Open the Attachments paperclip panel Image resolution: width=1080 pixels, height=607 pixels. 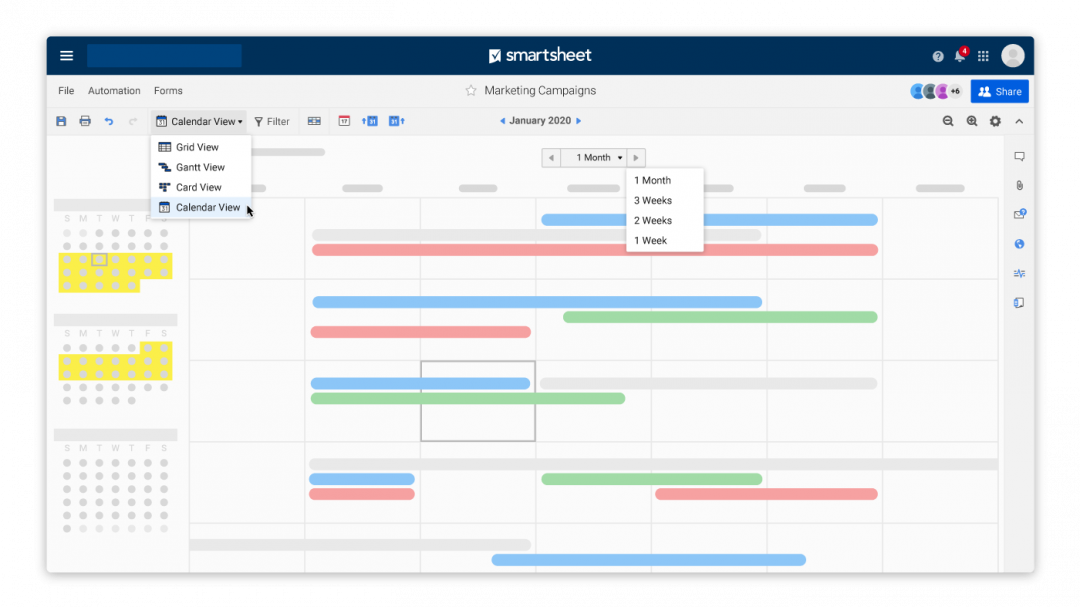(x=1019, y=185)
